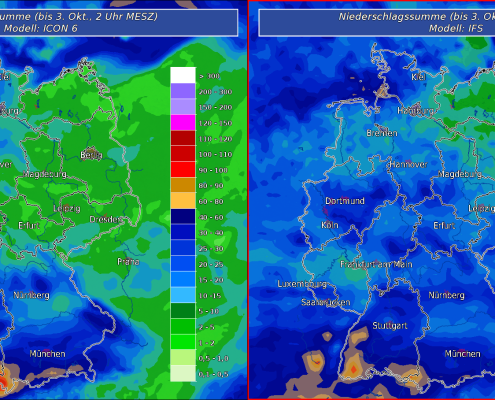Viewport: 495px width, 400px height.
Task: Click the 'Modell: ICON 6' title text
Action: tap(41, 29)
